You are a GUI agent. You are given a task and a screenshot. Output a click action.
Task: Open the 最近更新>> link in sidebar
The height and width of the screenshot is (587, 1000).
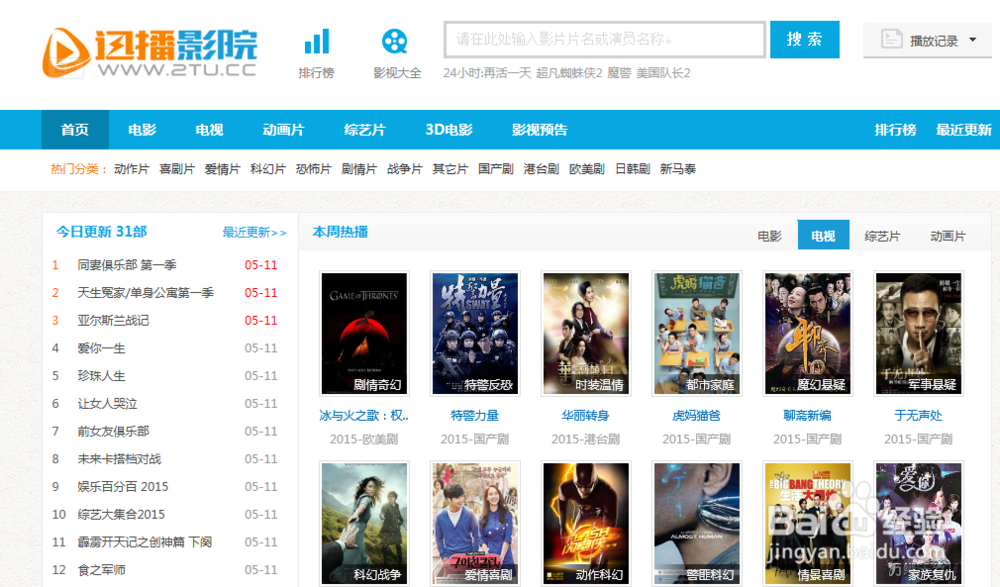point(254,233)
